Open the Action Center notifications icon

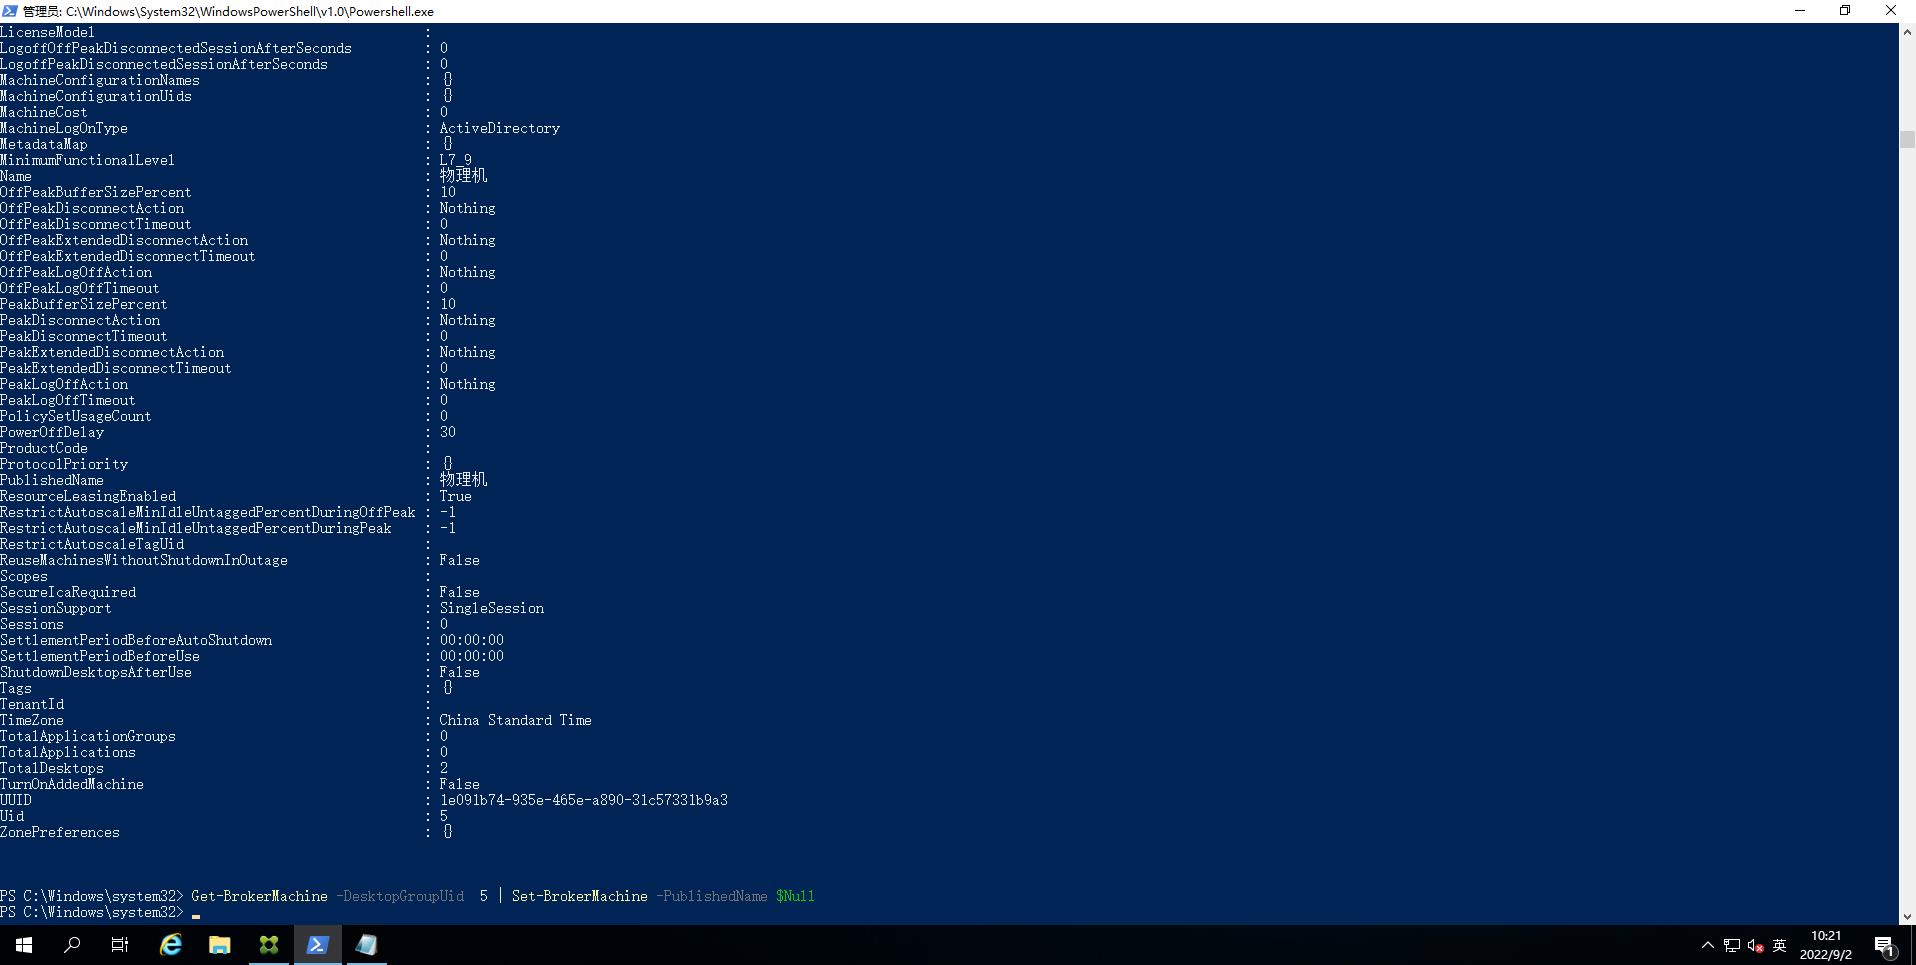[x=1884, y=945]
